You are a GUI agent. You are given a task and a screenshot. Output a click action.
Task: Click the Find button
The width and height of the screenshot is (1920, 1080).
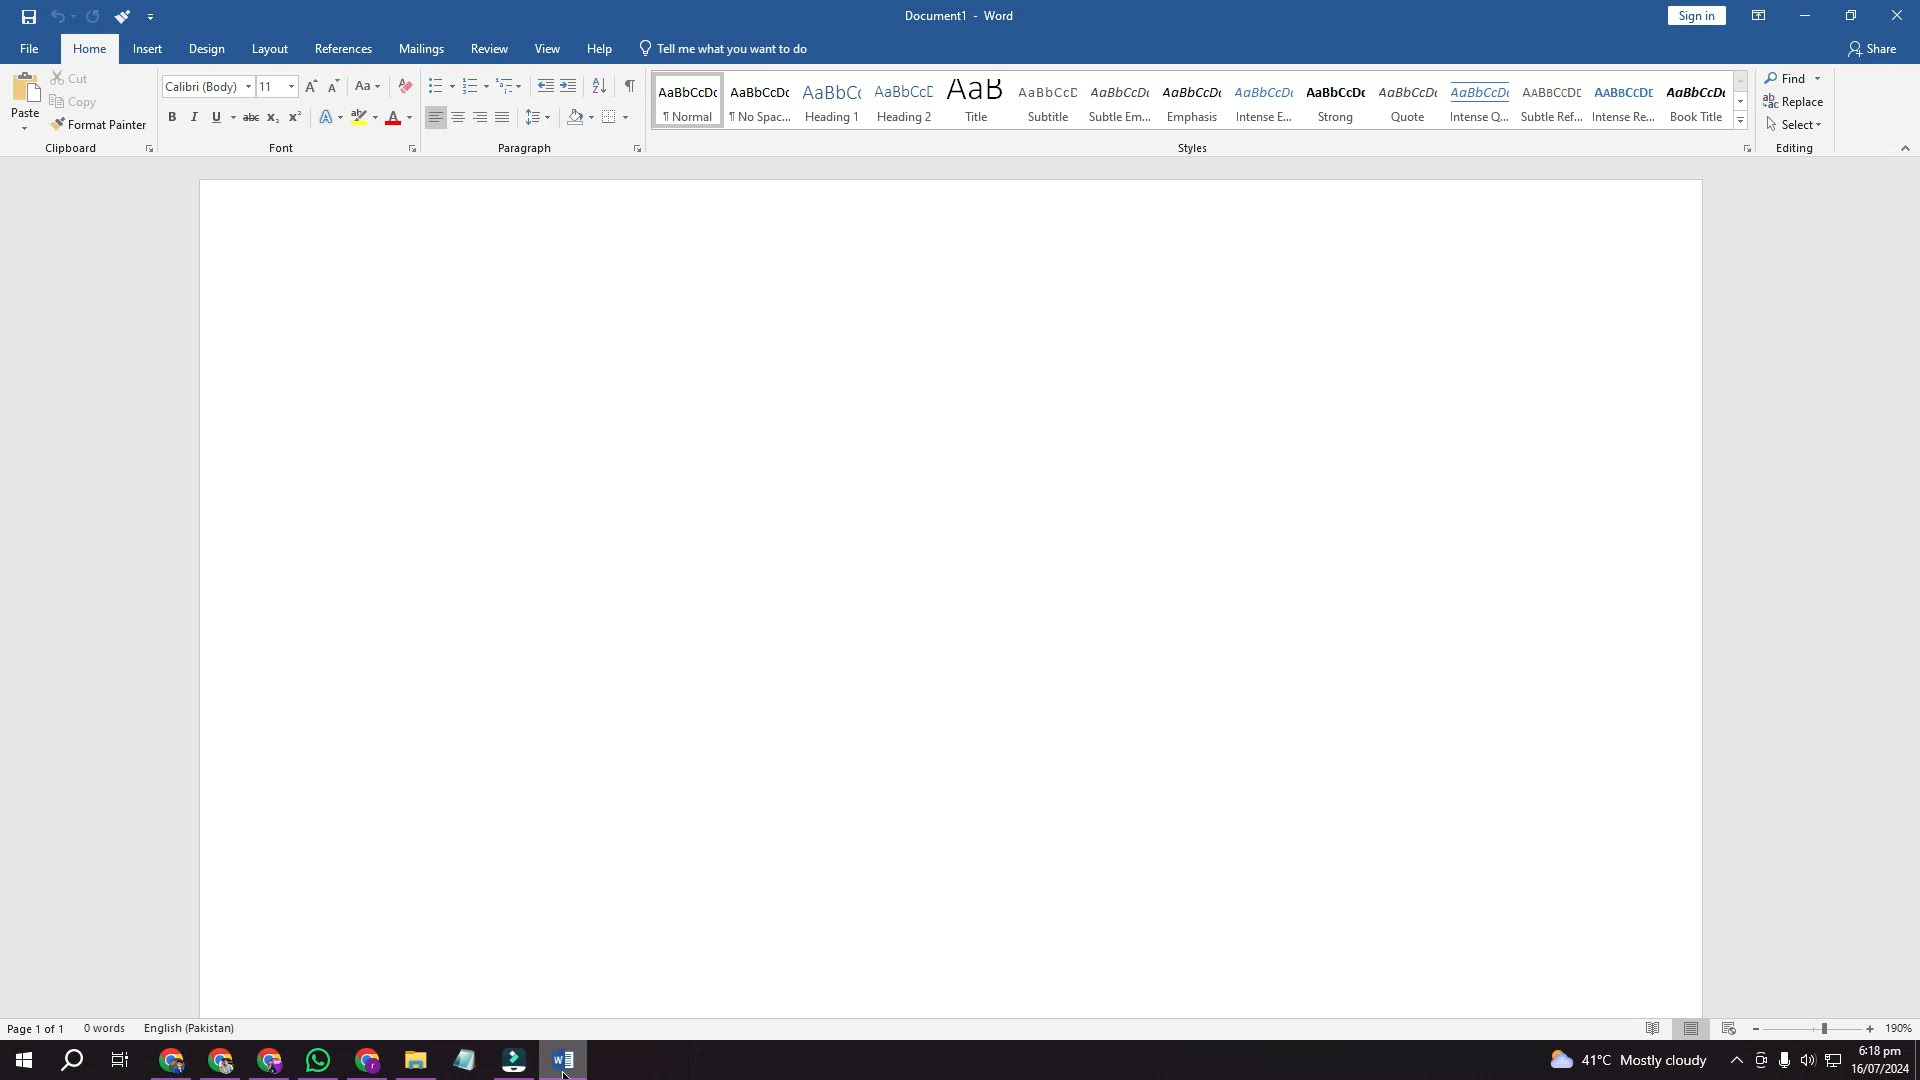[1785, 79]
